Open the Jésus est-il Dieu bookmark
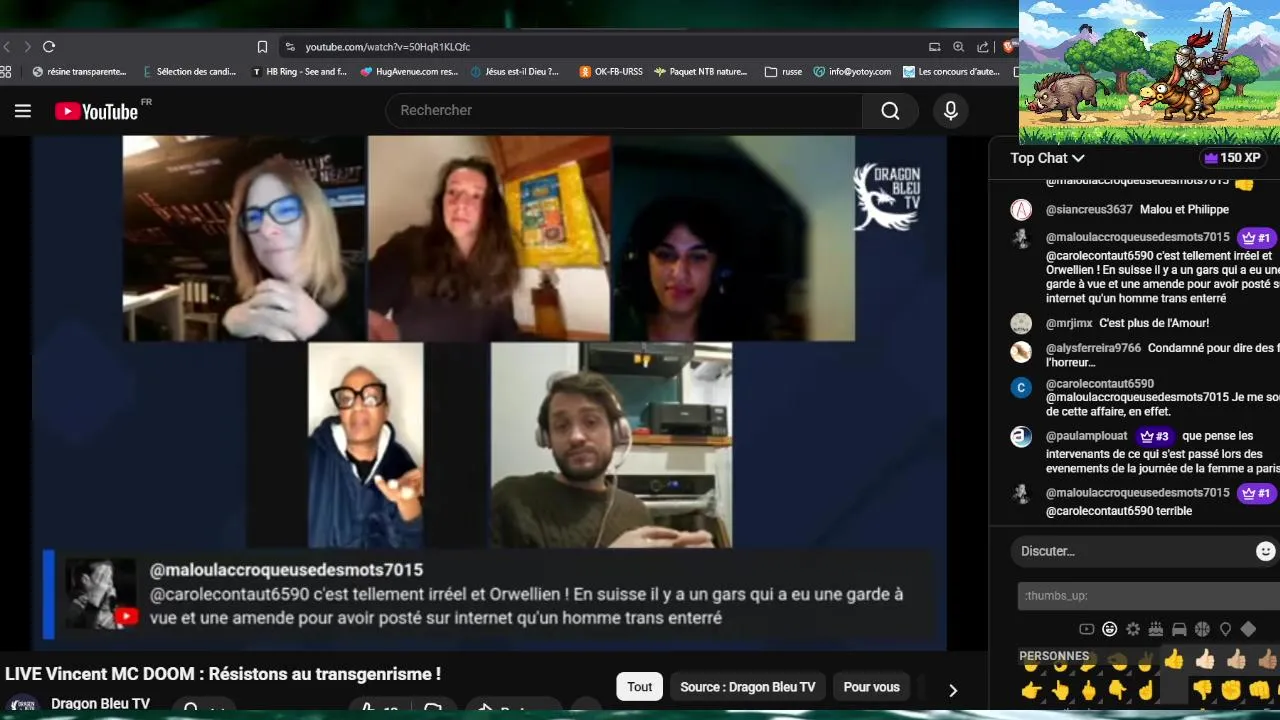Viewport: 1280px width, 720px height. 515,72
